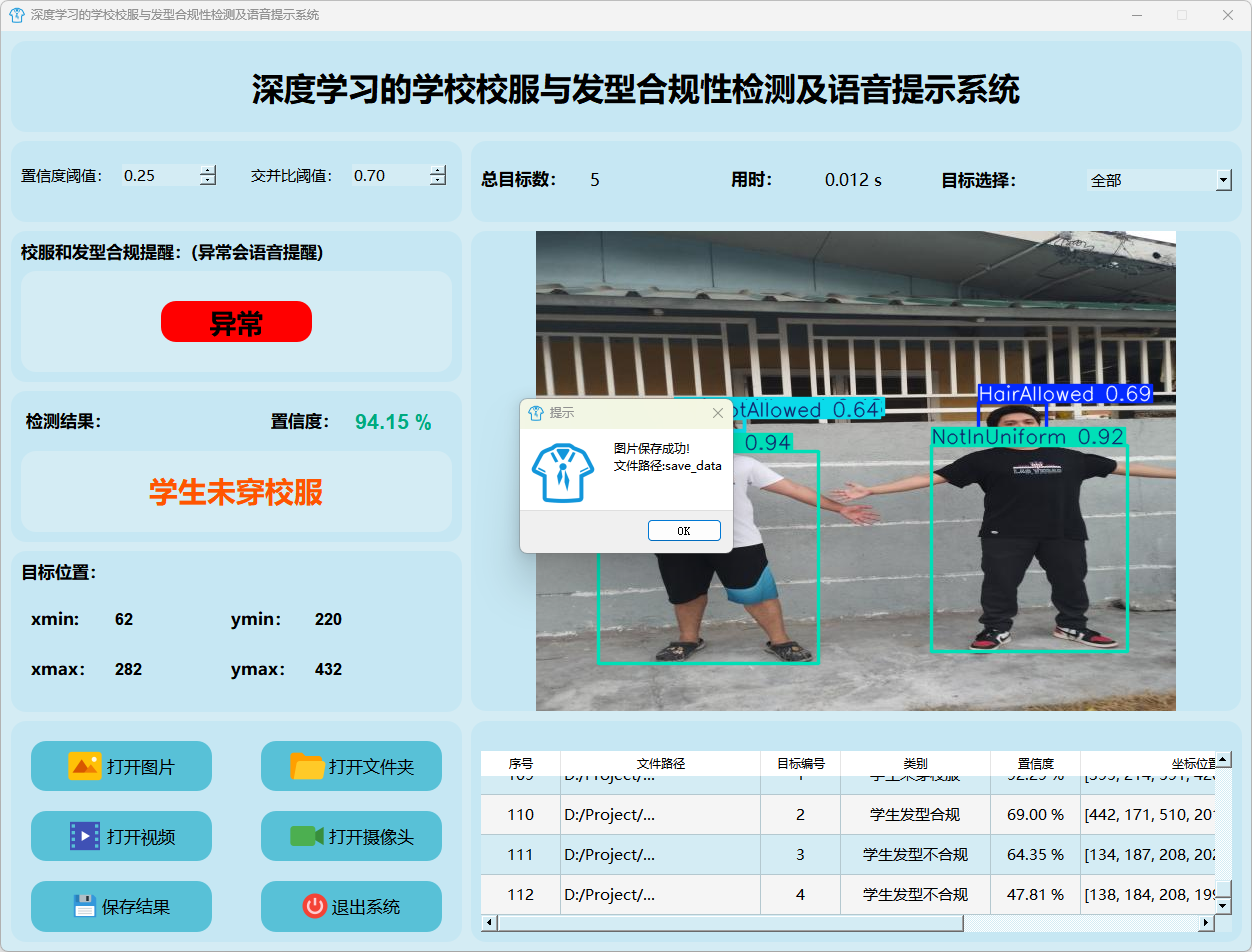The height and width of the screenshot is (952, 1252).
Task: Decrease the 置信度阈值 with the down arrow
Action: tap(207, 181)
